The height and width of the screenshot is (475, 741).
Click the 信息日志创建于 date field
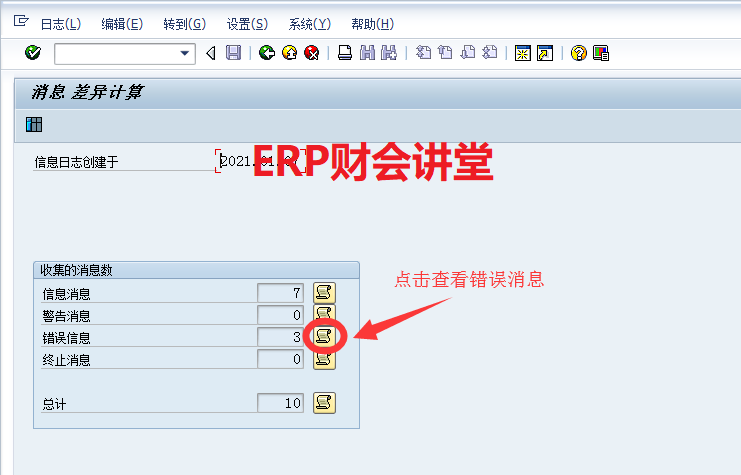pyautogui.click(x=259, y=161)
